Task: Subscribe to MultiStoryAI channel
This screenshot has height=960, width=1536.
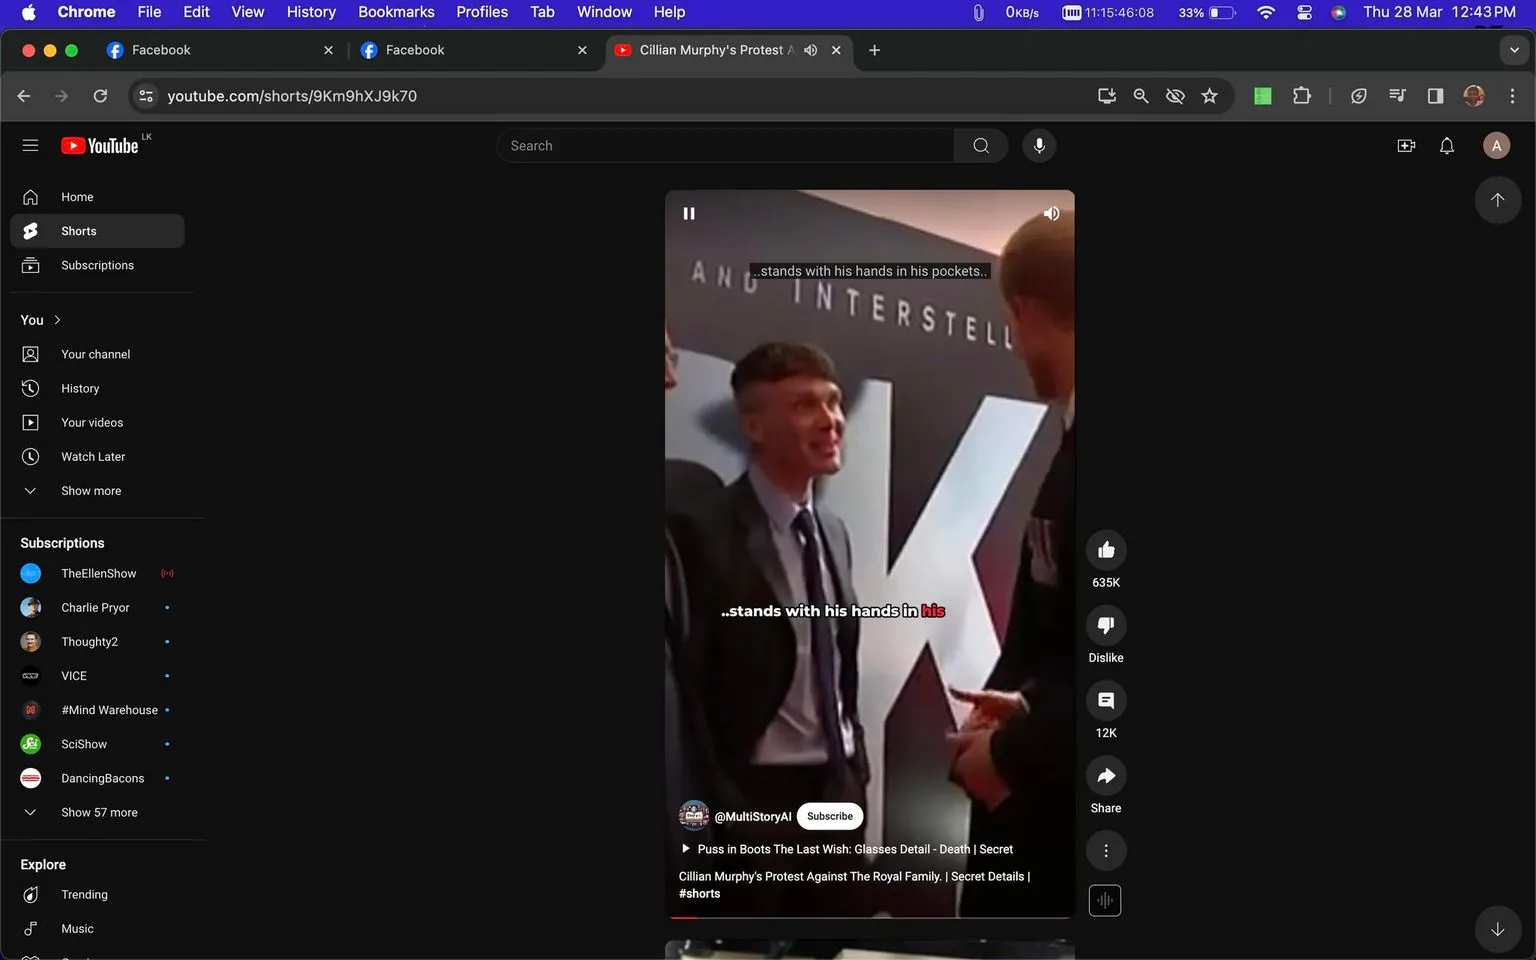Action: coord(829,816)
